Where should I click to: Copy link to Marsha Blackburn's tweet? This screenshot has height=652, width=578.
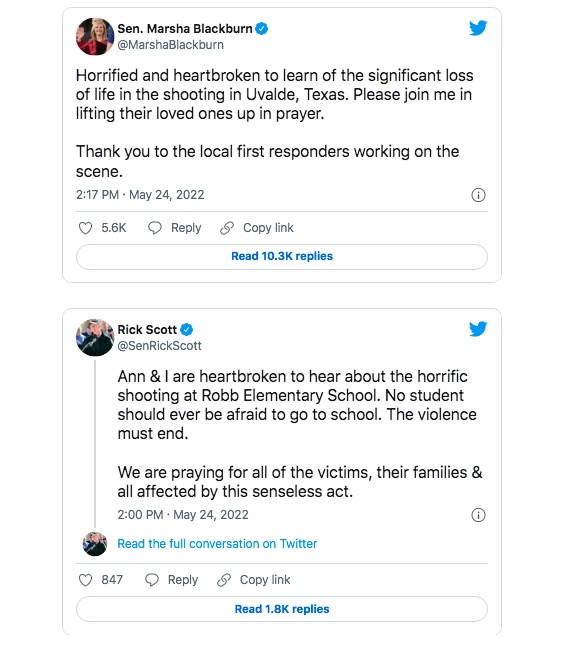point(257,228)
